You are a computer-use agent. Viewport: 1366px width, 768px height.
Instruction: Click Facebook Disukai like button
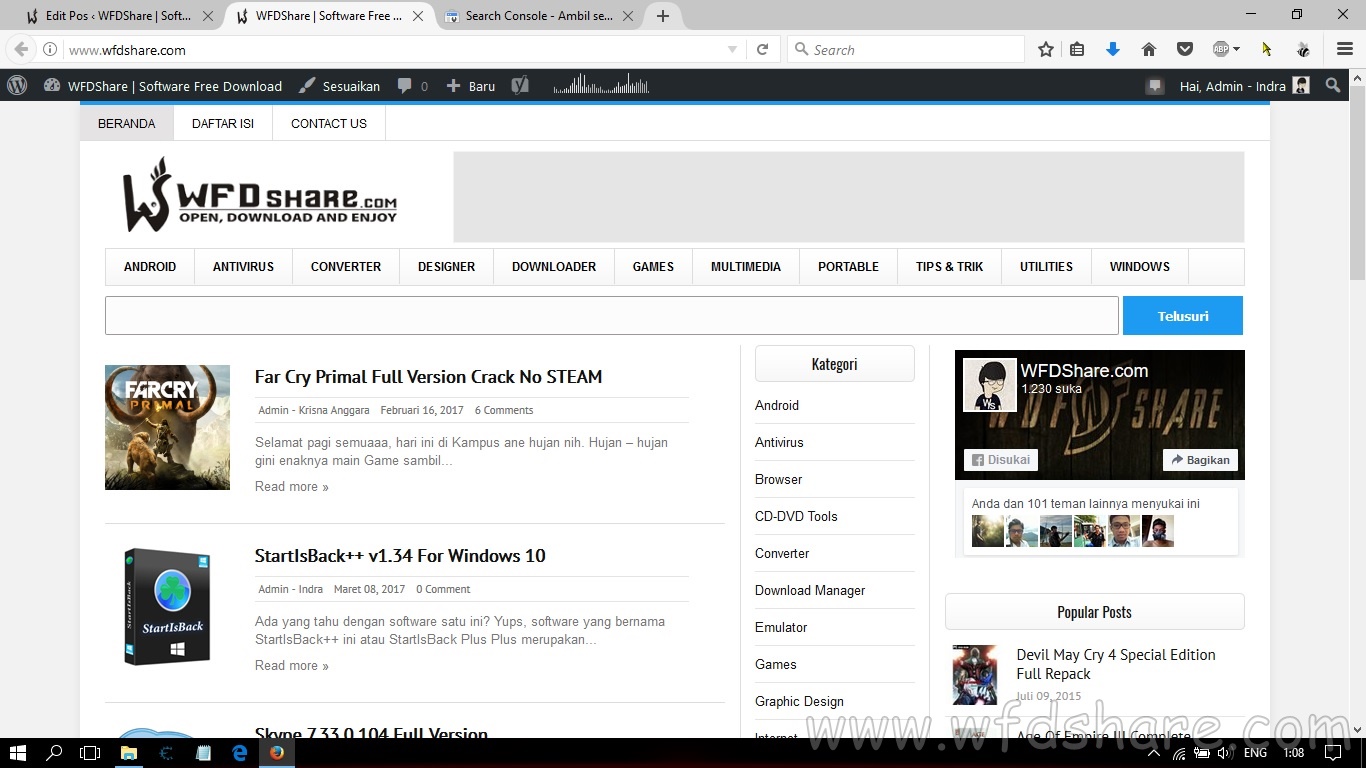click(1001, 460)
